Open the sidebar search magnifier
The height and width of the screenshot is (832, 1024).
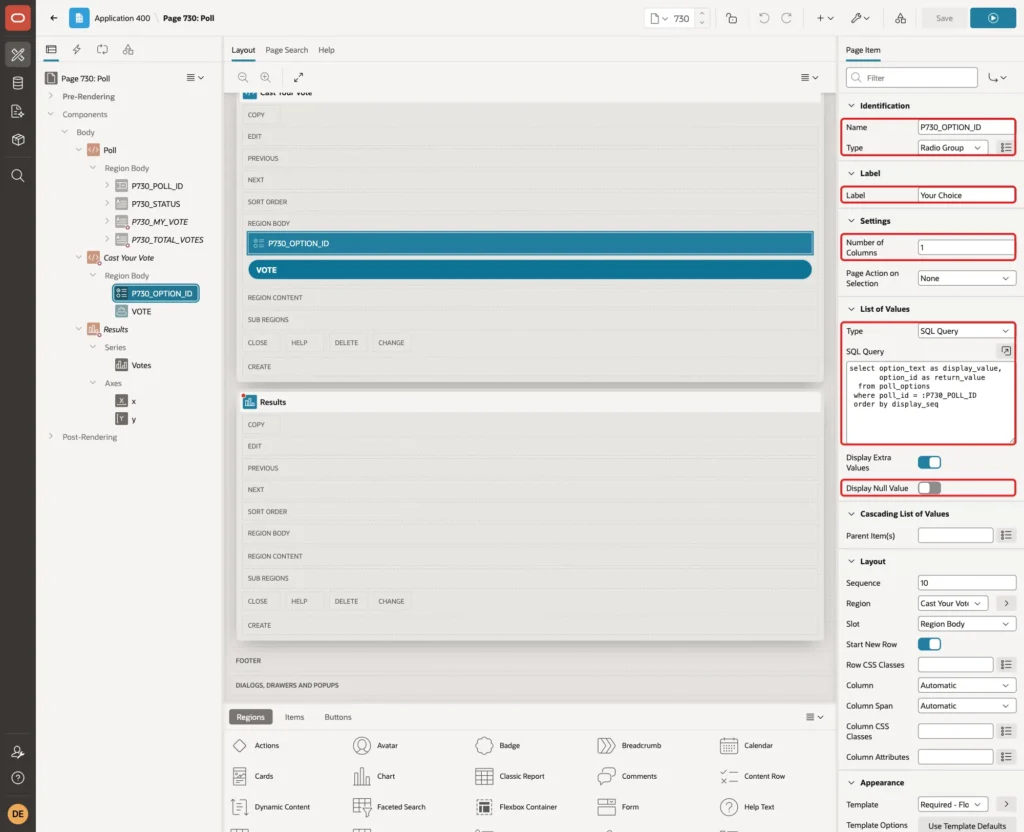pos(18,176)
